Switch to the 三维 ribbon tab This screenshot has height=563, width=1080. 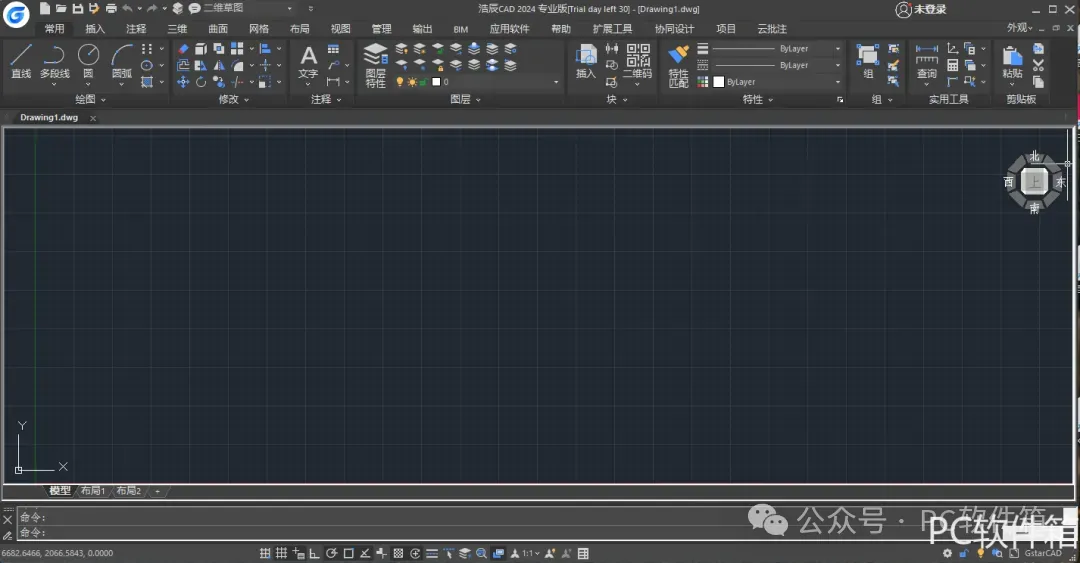coord(177,29)
